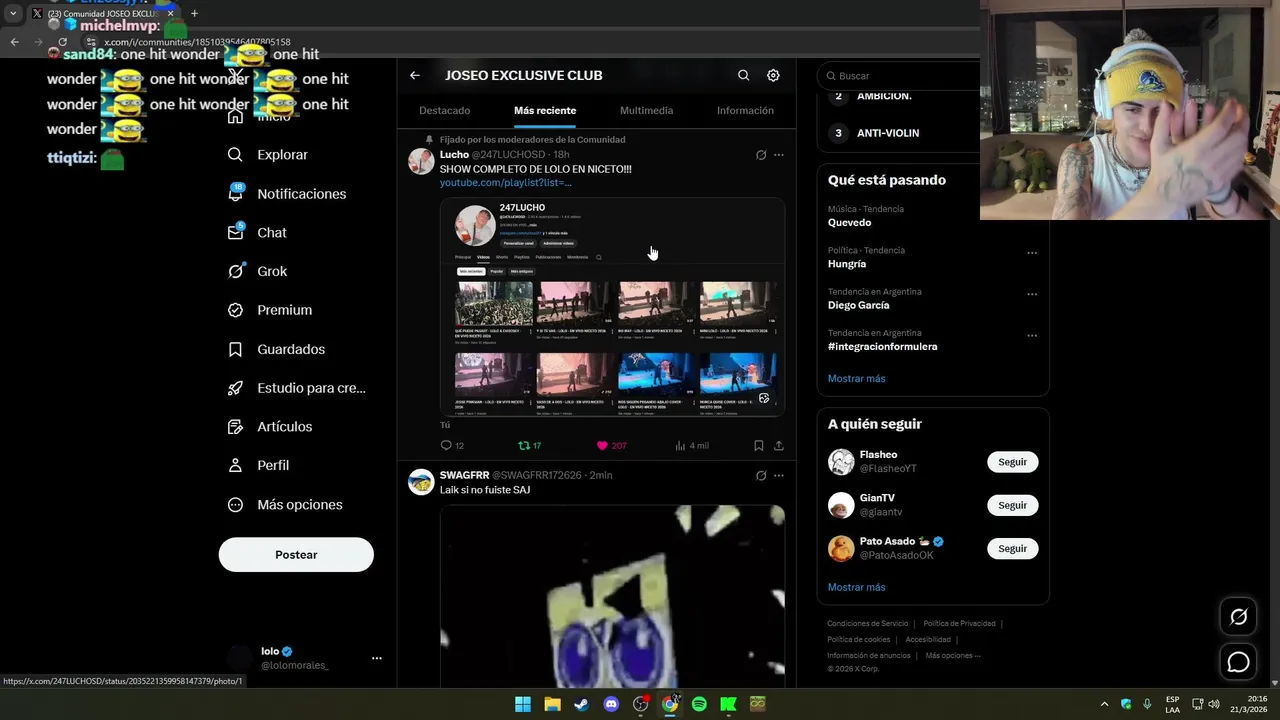Screen dimensions: 1280x720
Task: Open new browser tab
Action: click(x=194, y=13)
